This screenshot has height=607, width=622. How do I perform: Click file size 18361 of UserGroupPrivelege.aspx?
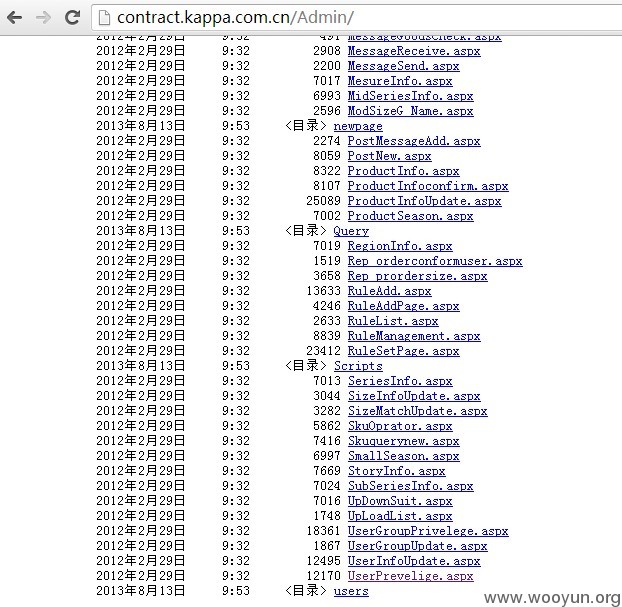(x=323, y=531)
